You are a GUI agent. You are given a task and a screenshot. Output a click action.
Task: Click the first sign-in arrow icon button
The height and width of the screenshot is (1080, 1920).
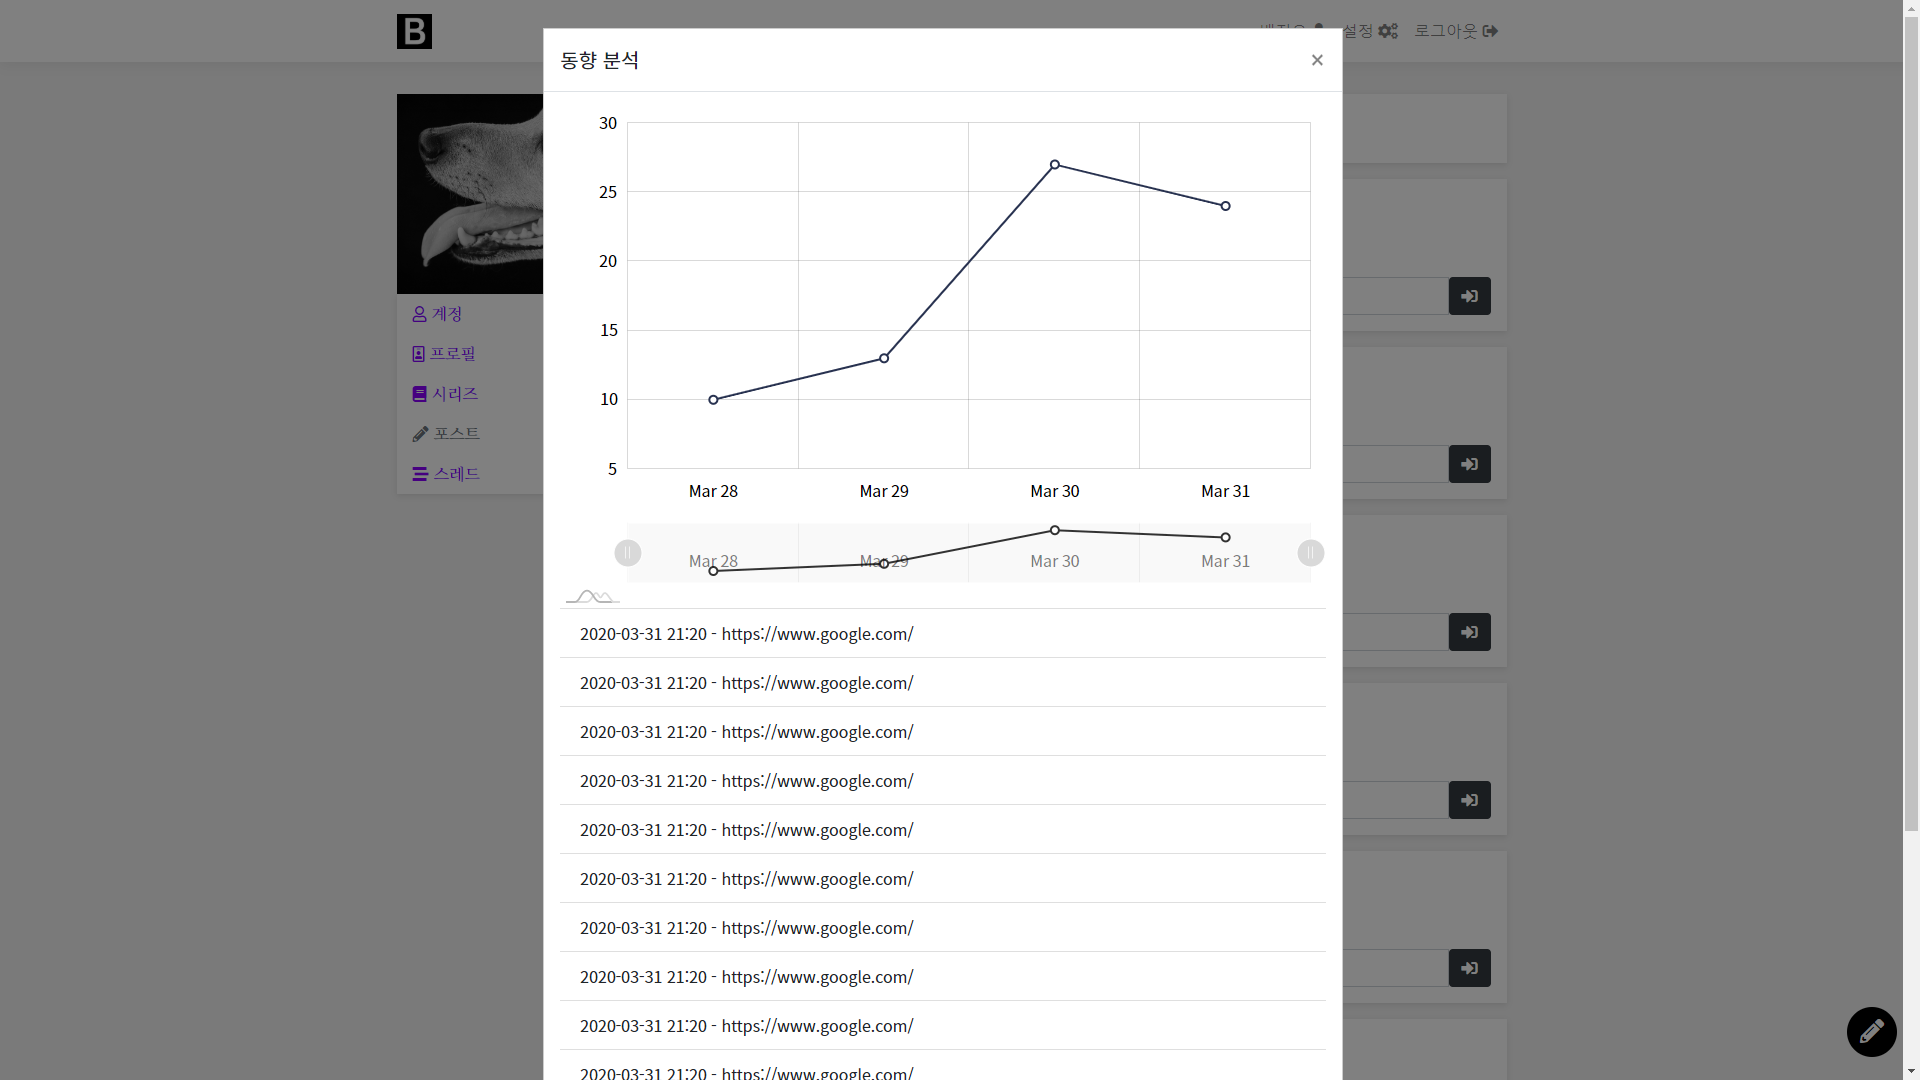click(x=1469, y=296)
